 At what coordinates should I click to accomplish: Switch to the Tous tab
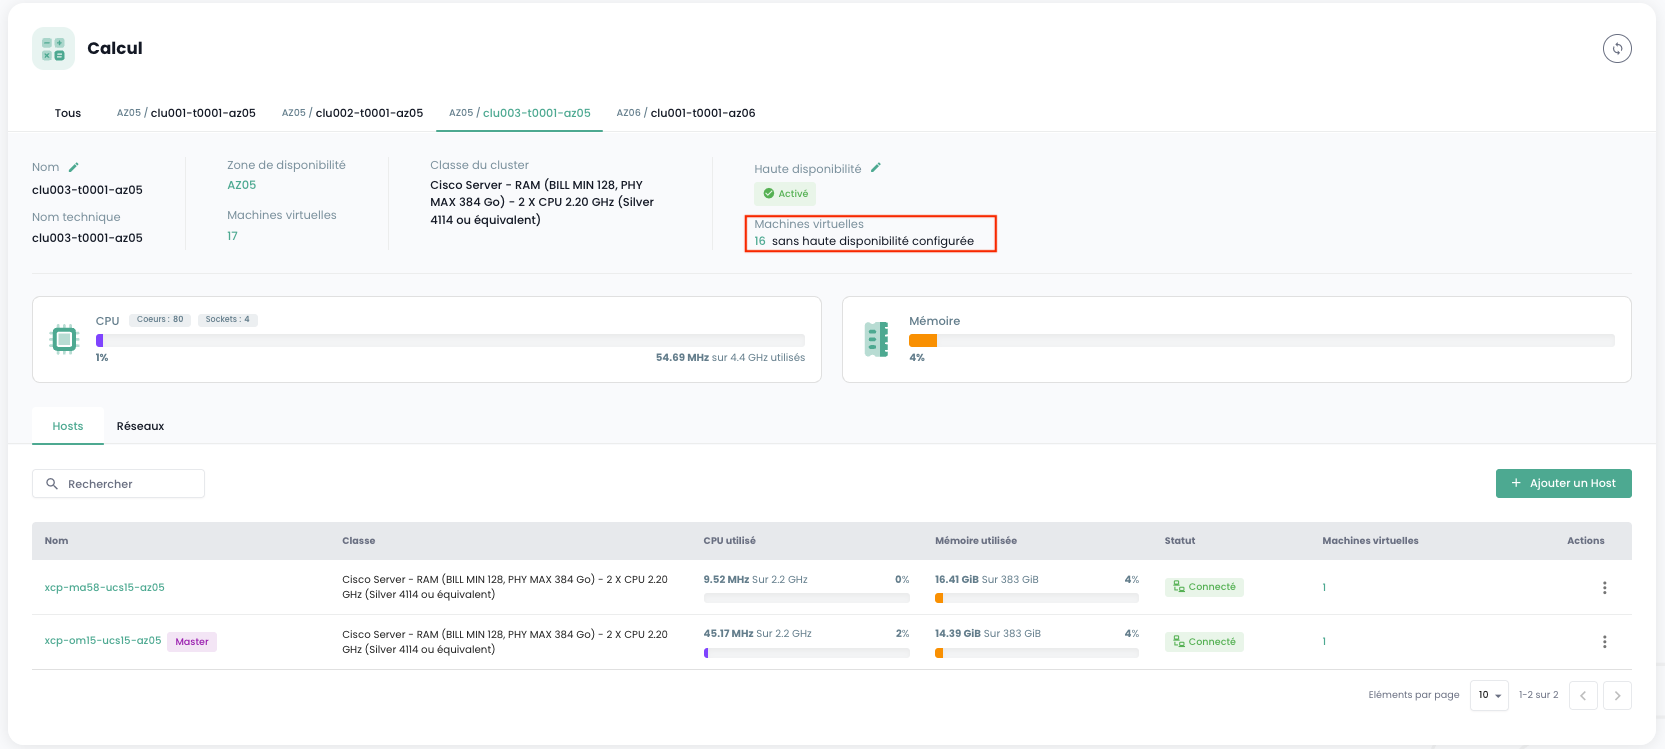point(68,113)
